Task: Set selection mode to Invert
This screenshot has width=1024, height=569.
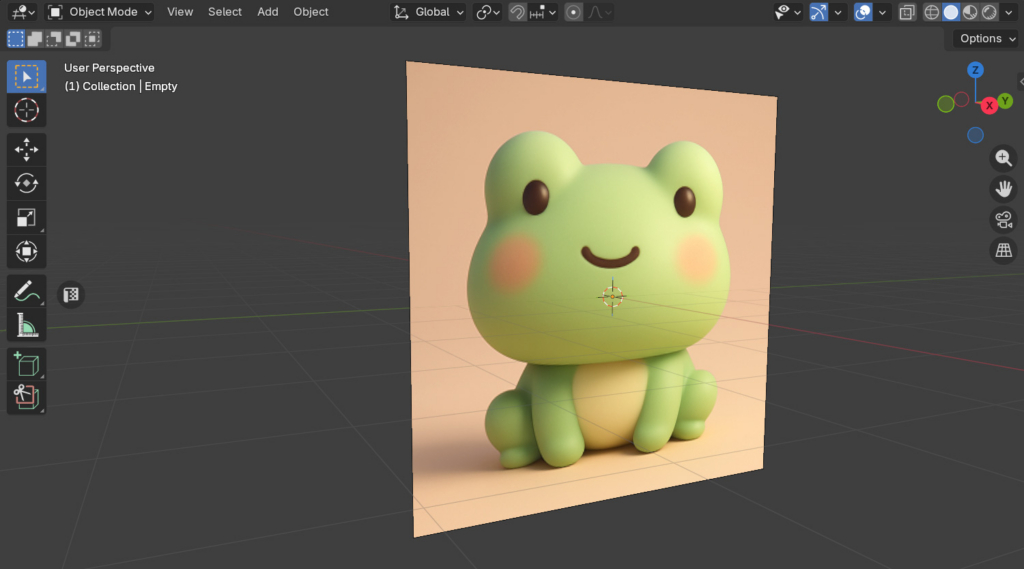Action: click(72, 39)
